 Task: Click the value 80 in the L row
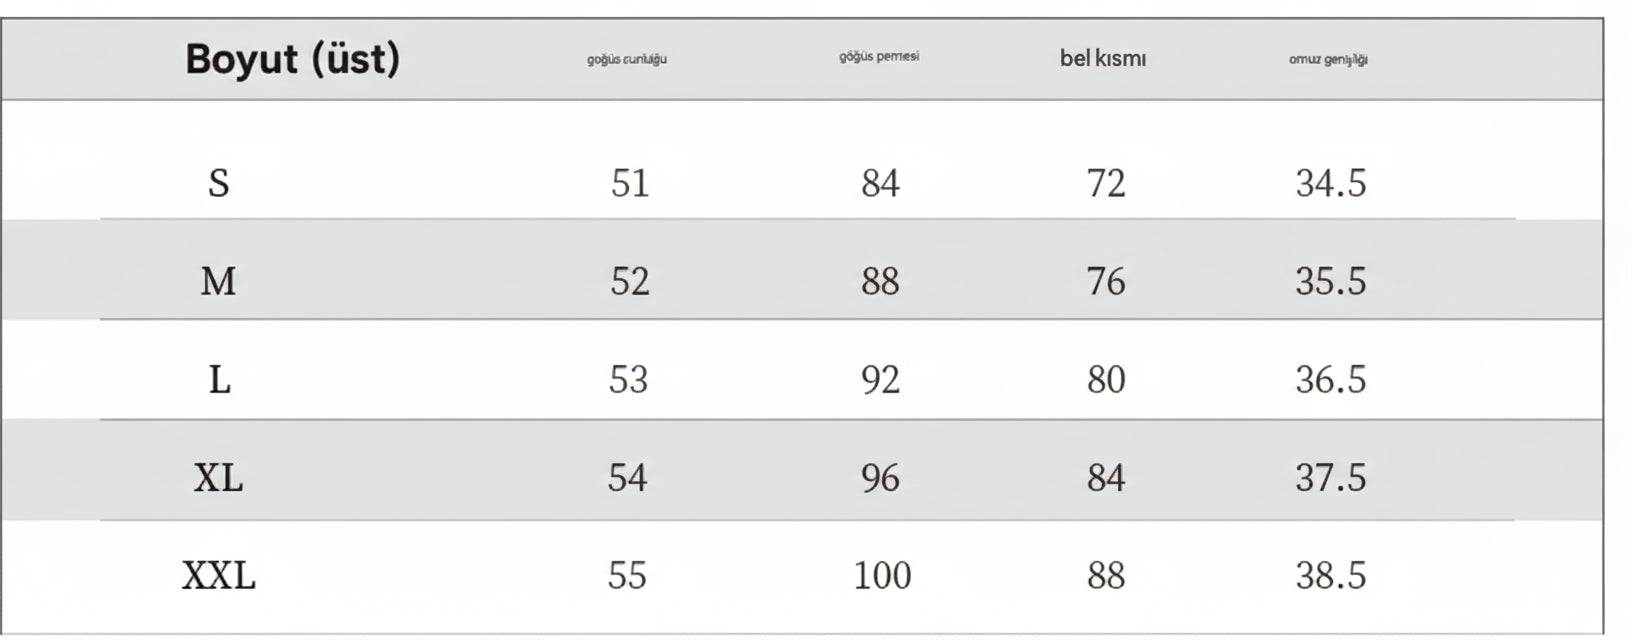1106,380
